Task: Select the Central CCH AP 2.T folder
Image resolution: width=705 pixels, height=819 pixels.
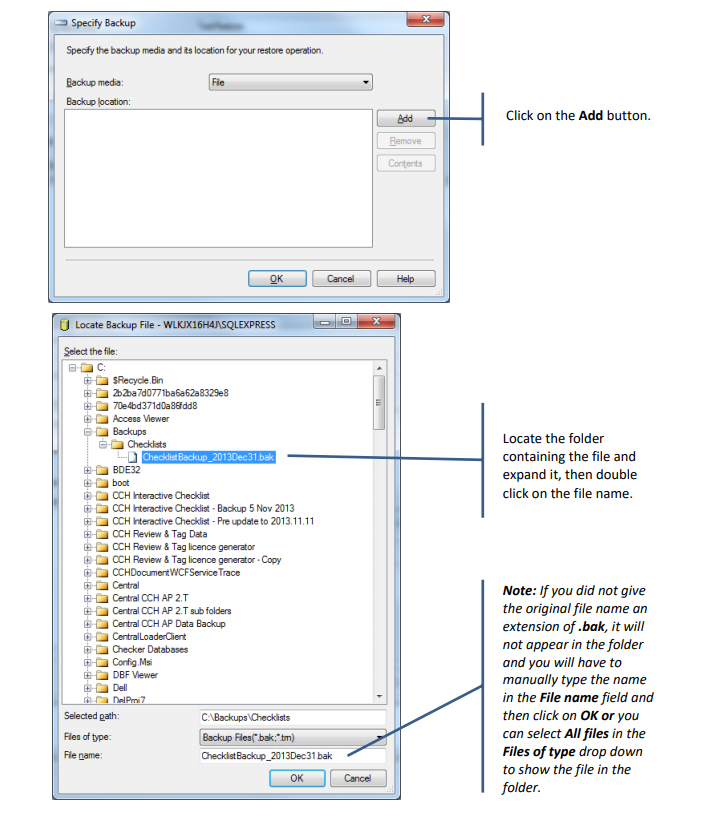Action: click(150, 598)
